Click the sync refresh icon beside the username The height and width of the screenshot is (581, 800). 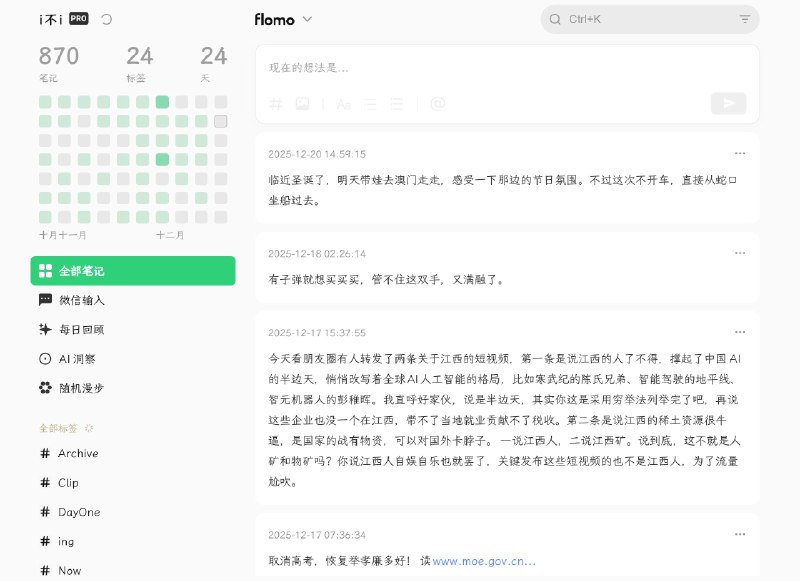[x=106, y=17]
